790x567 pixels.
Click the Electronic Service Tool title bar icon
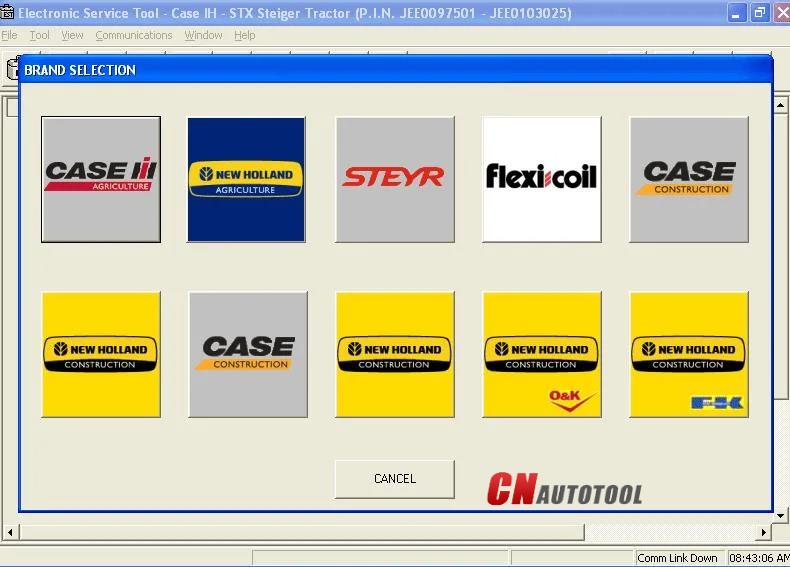pyautogui.click(x=7, y=12)
